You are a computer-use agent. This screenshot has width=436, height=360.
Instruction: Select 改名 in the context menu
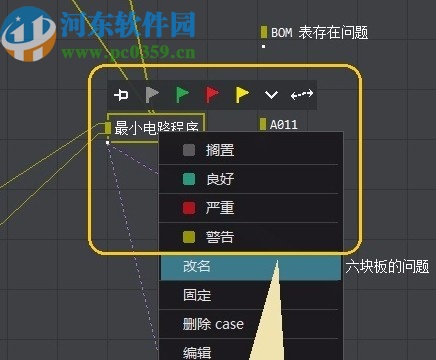pos(251,267)
